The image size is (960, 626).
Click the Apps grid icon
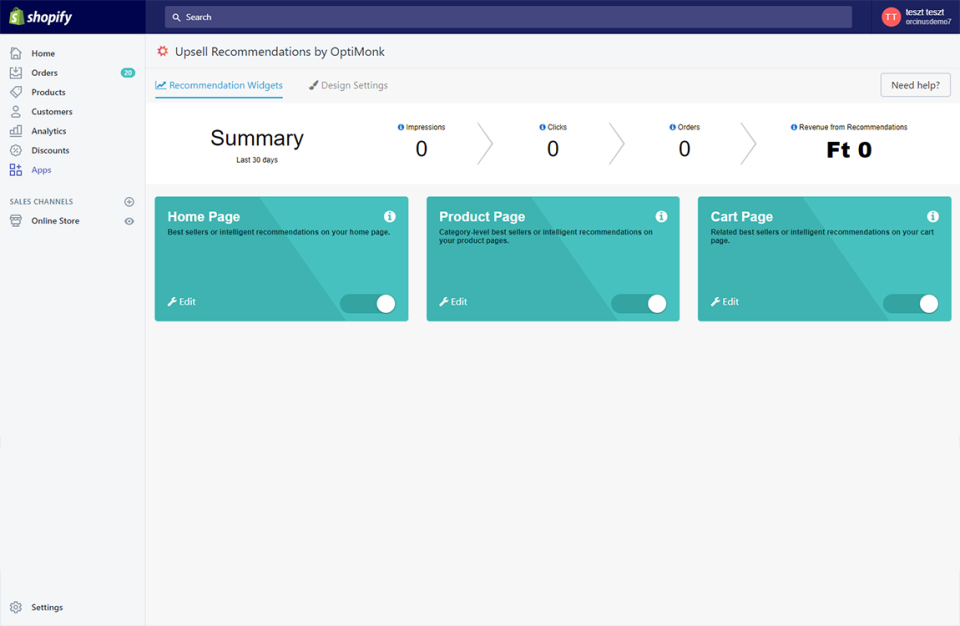point(16,170)
